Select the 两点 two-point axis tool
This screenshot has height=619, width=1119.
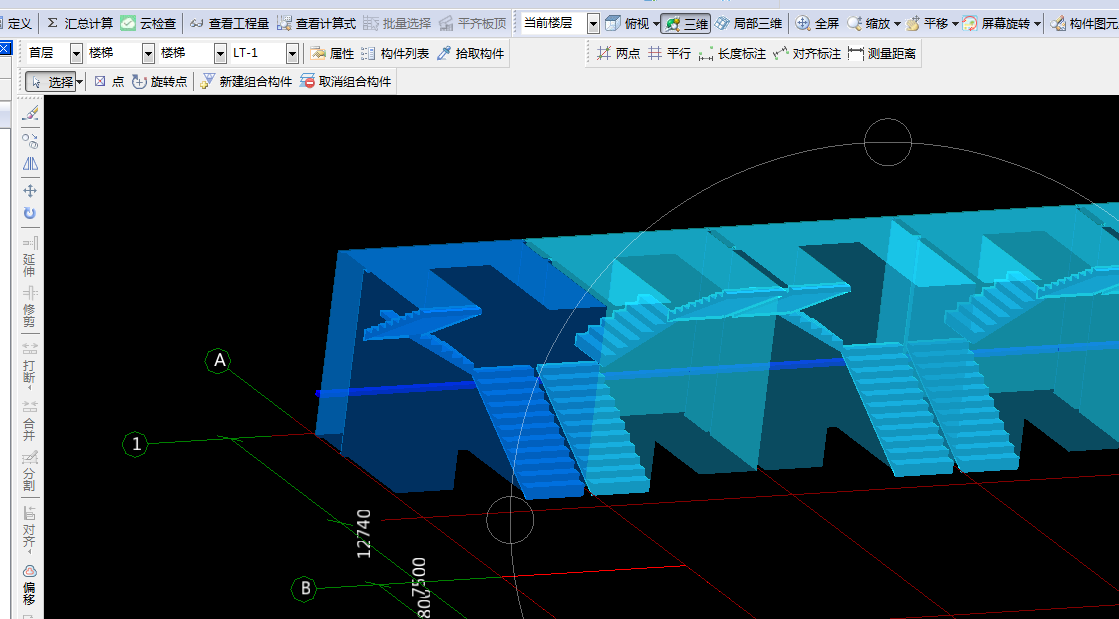coord(619,54)
